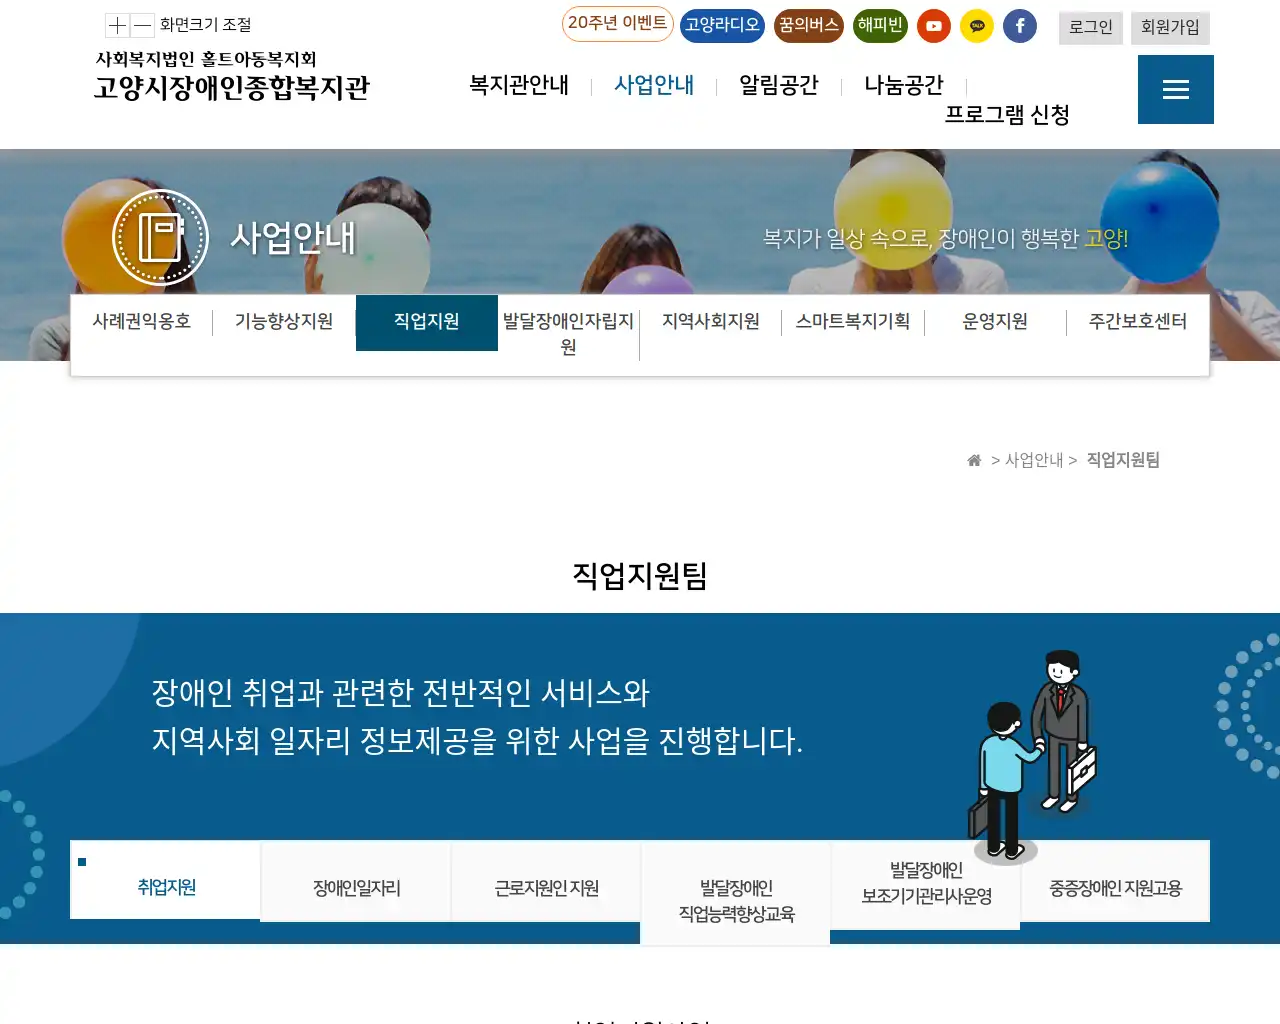The height and width of the screenshot is (1024, 1280).
Task: Select the 사례권익옹호 submenu
Action: pos(142,322)
